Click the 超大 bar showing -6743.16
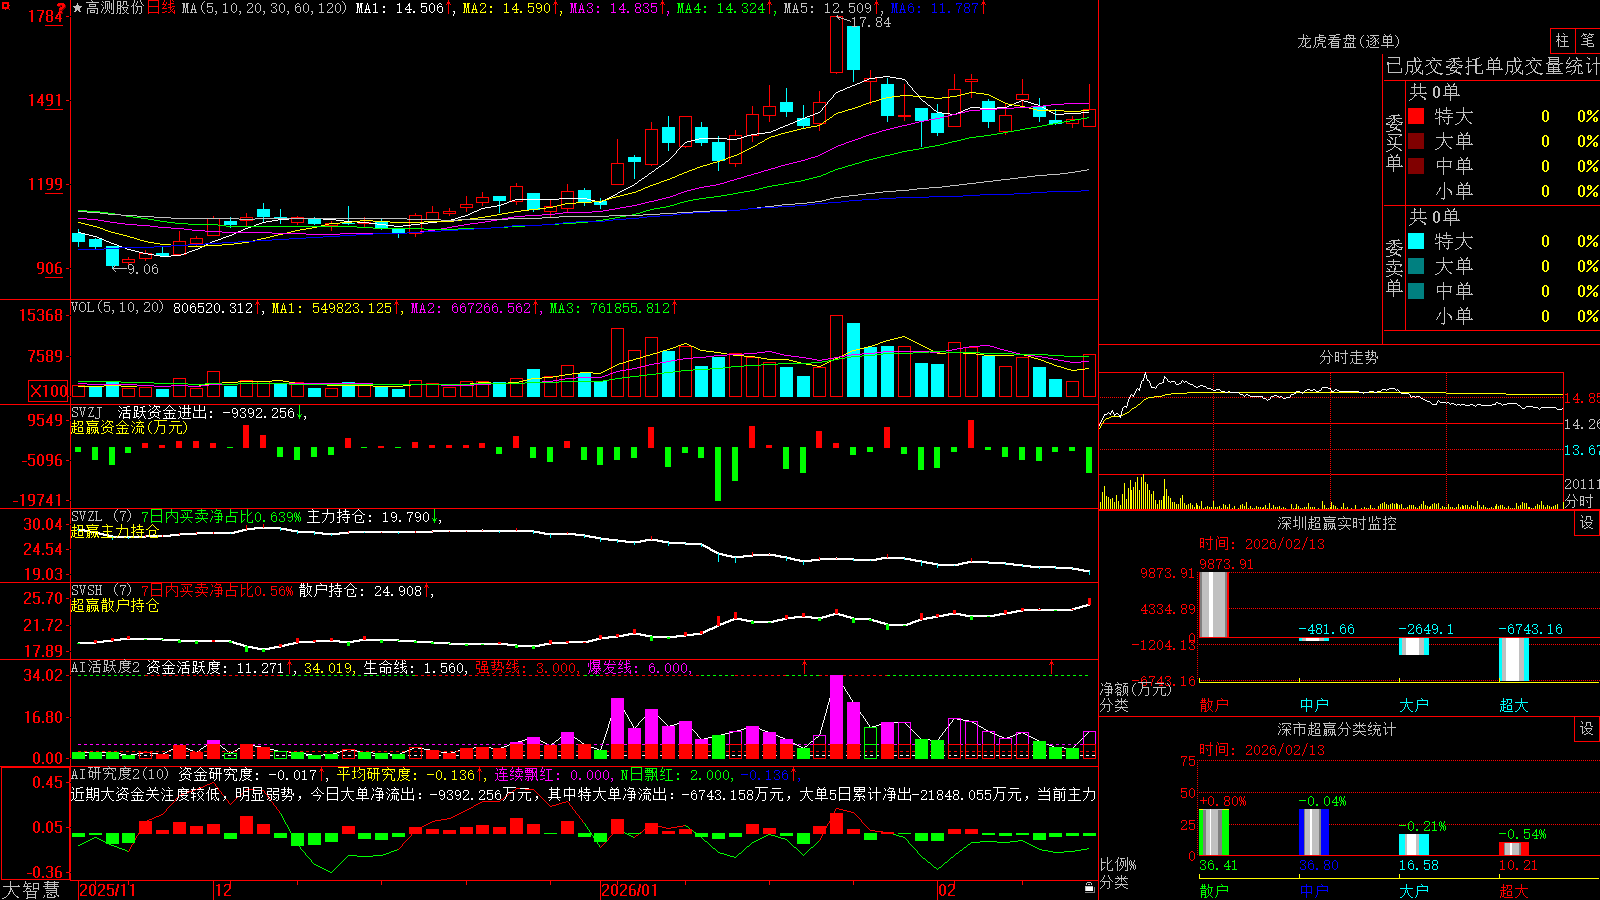Viewport: 1600px width, 900px height. 1514,659
